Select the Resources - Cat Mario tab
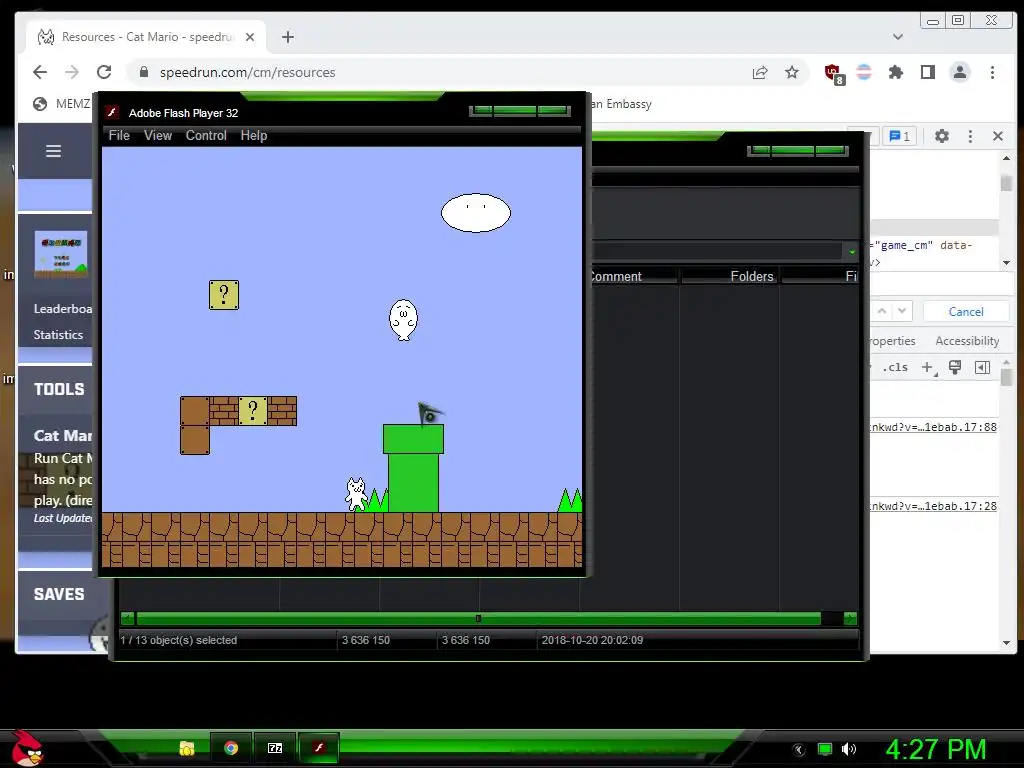Image resolution: width=1024 pixels, height=768 pixels. (146, 37)
